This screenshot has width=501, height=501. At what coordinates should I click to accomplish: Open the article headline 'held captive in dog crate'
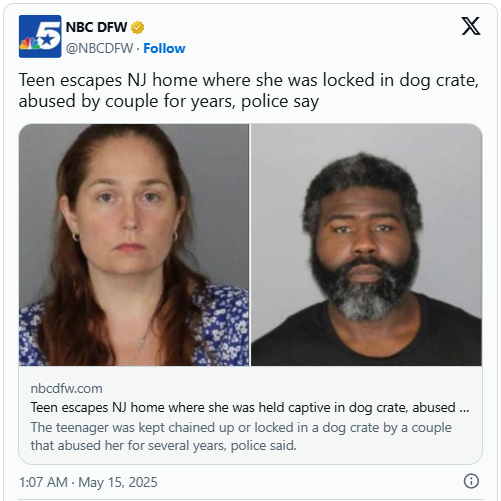click(250, 408)
